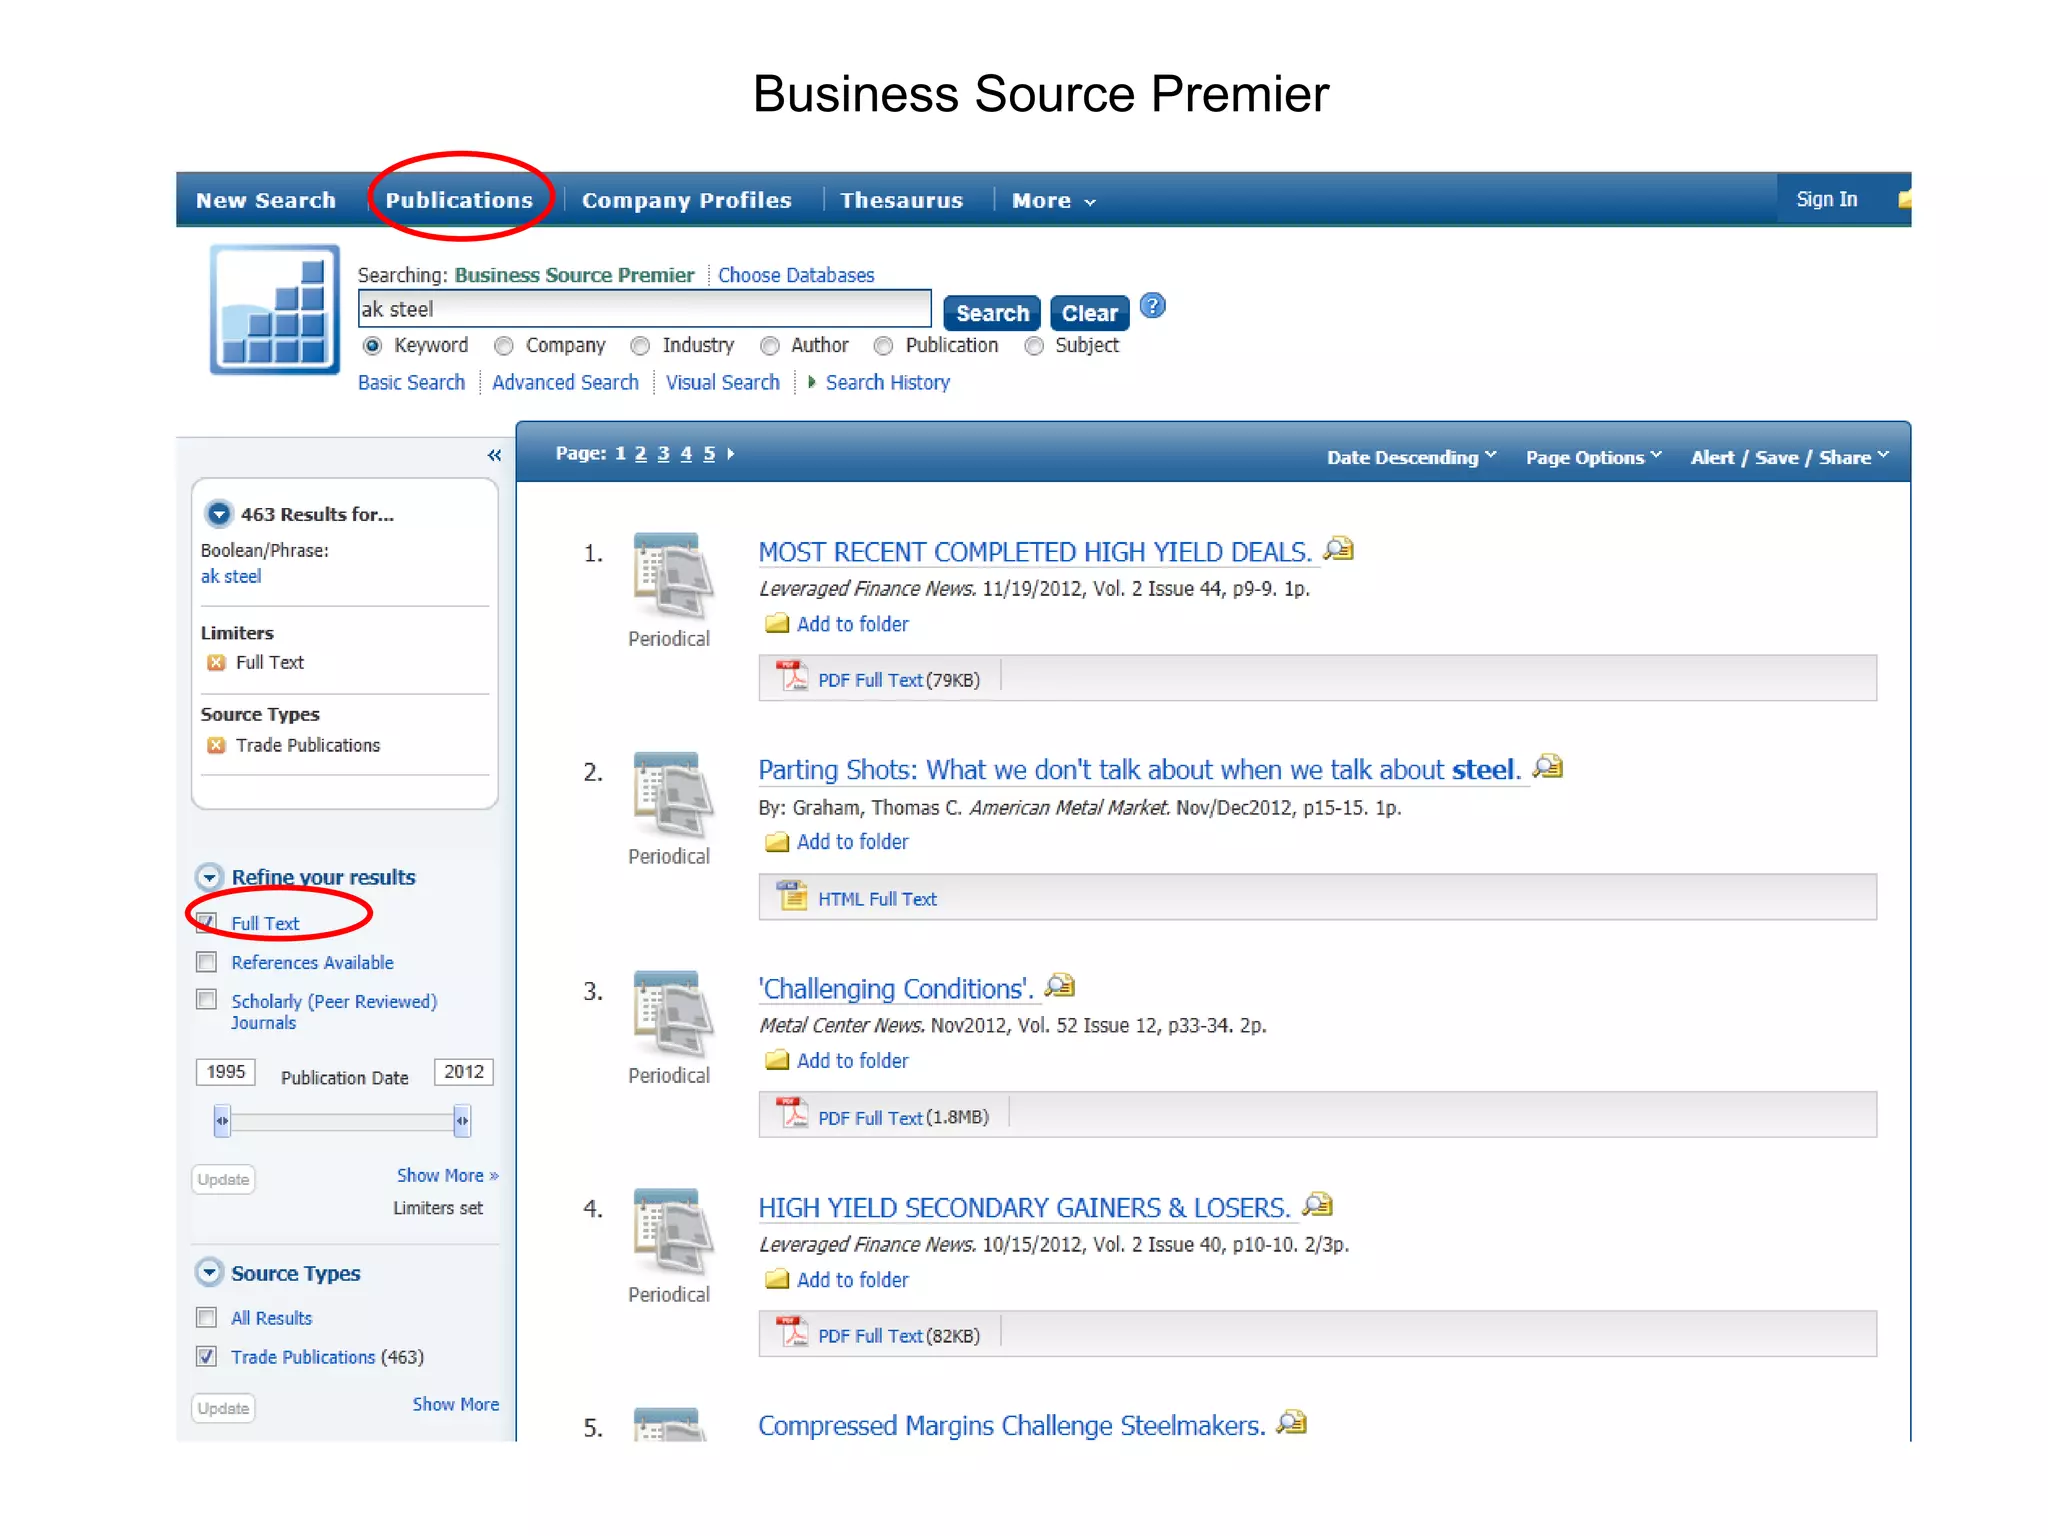2048x1536 pixels.
Task: Click the Search button
Action: click(x=992, y=313)
